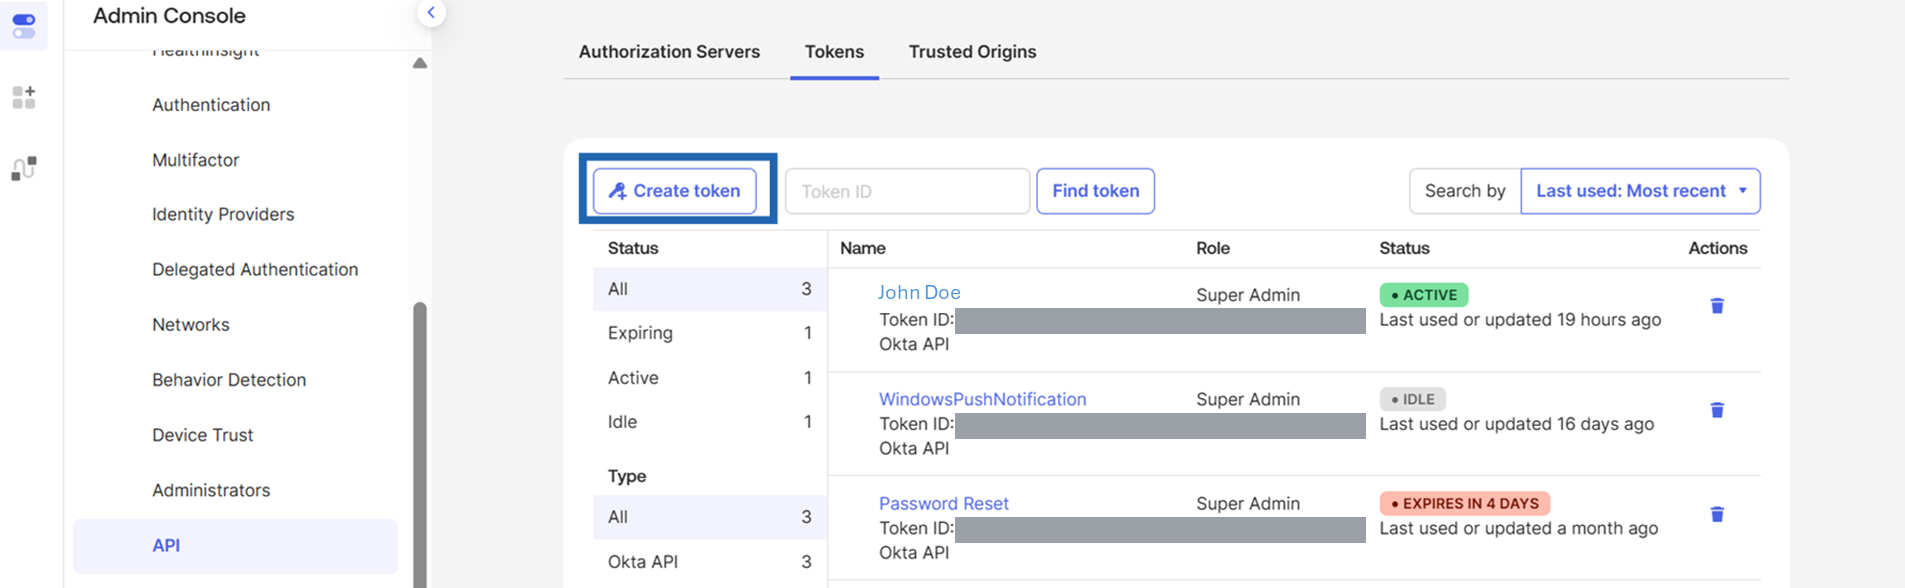The height and width of the screenshot is (588, 1905).
Task: Open Identity Providers in the sidebar
Action: (x=223, y=215)
